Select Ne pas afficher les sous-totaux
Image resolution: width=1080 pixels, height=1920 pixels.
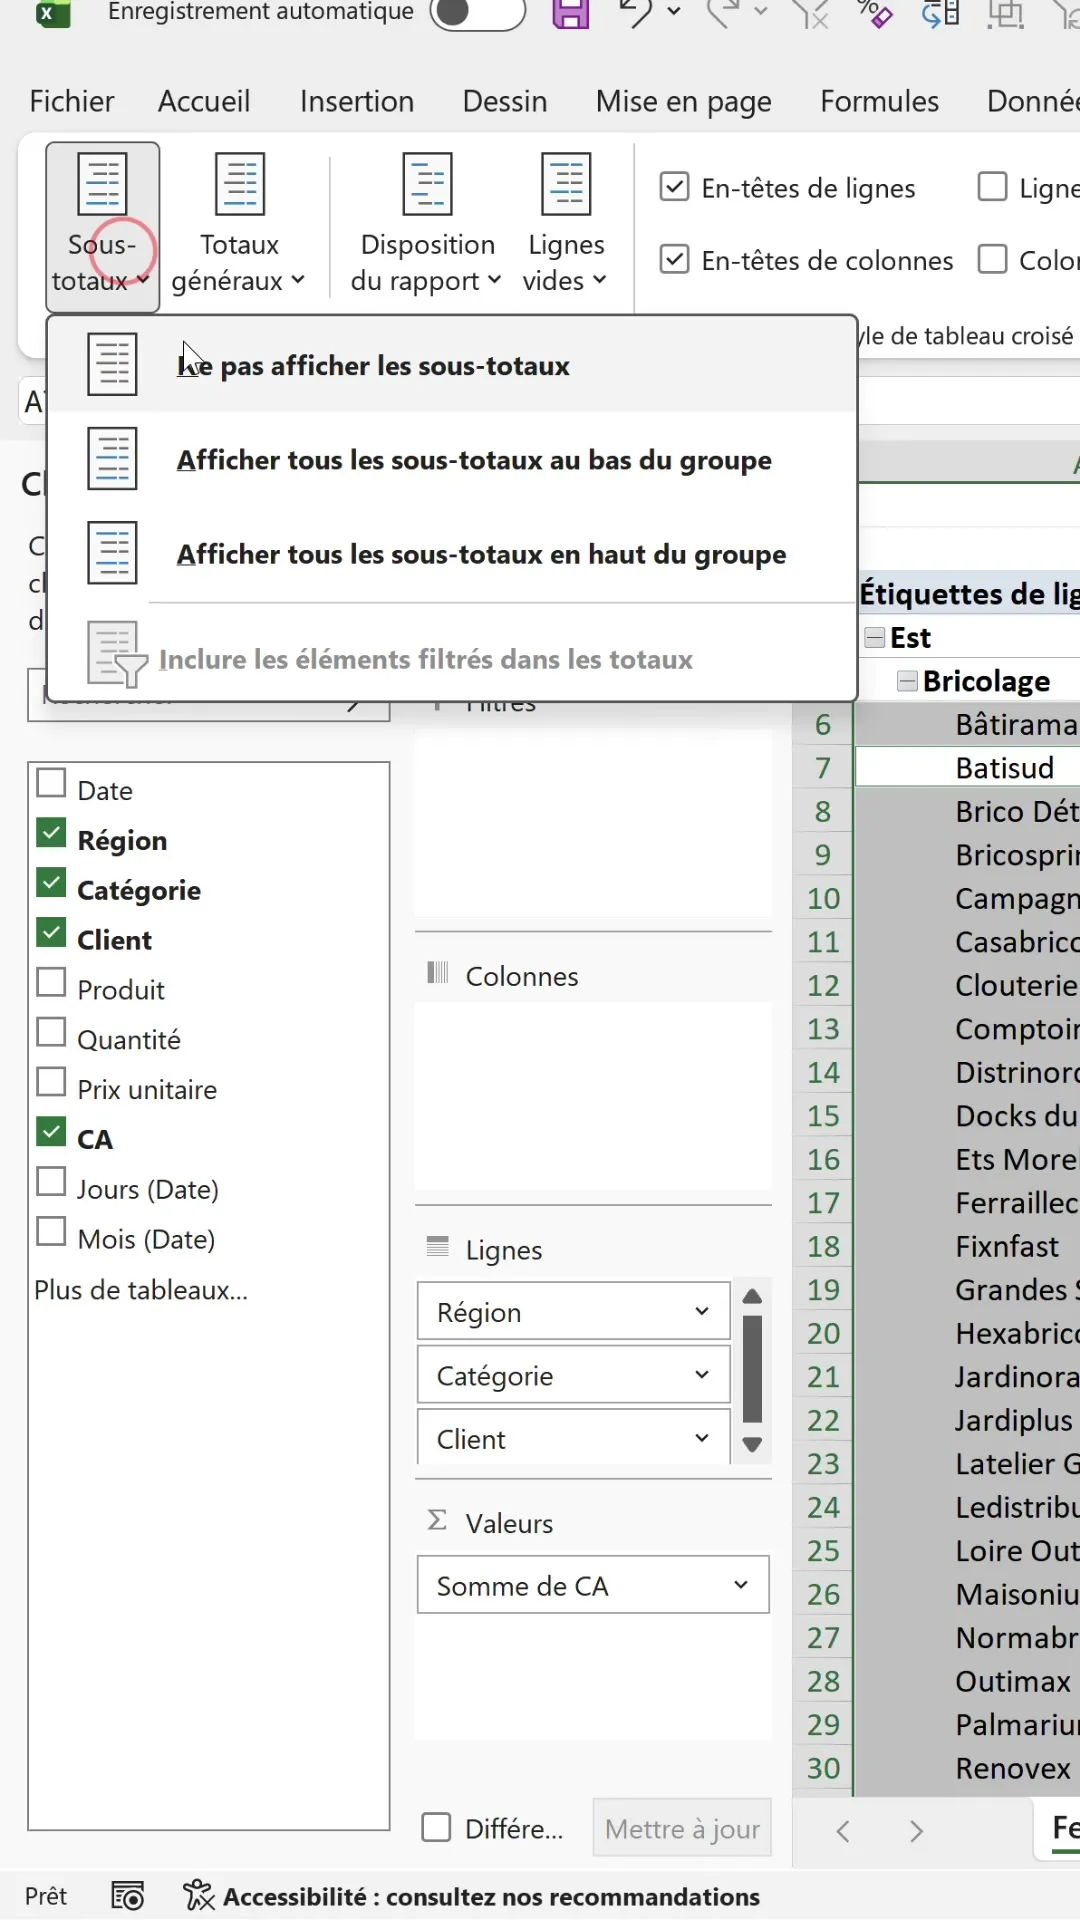tap(452, 365)
